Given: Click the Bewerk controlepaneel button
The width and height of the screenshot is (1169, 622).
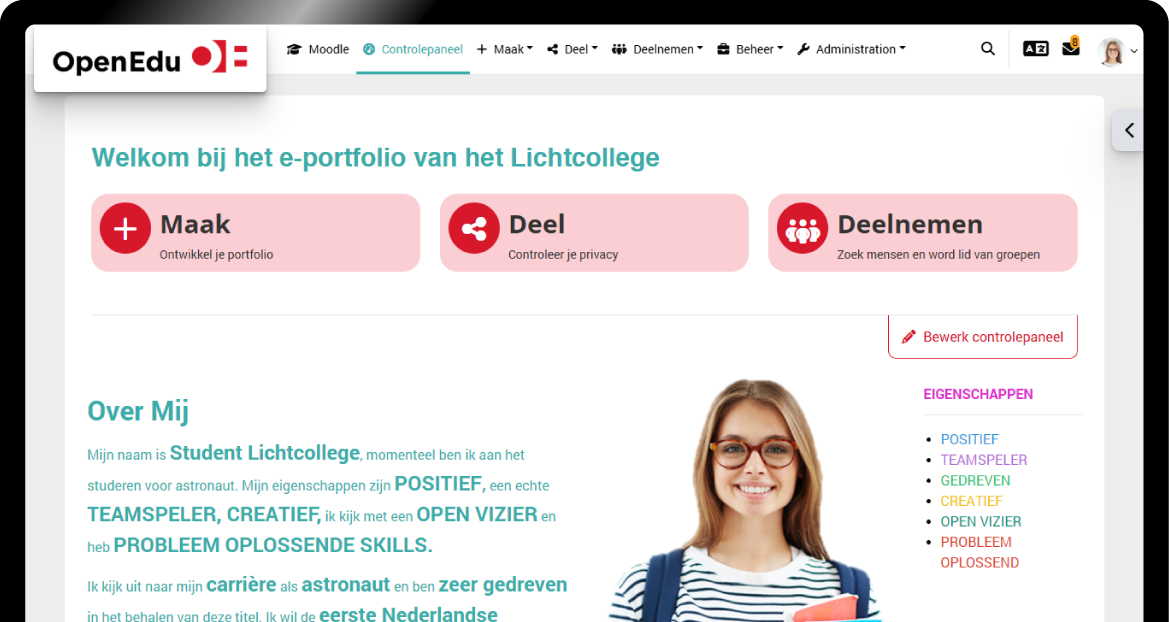Looking at the screenshot, I should [983, 337].
